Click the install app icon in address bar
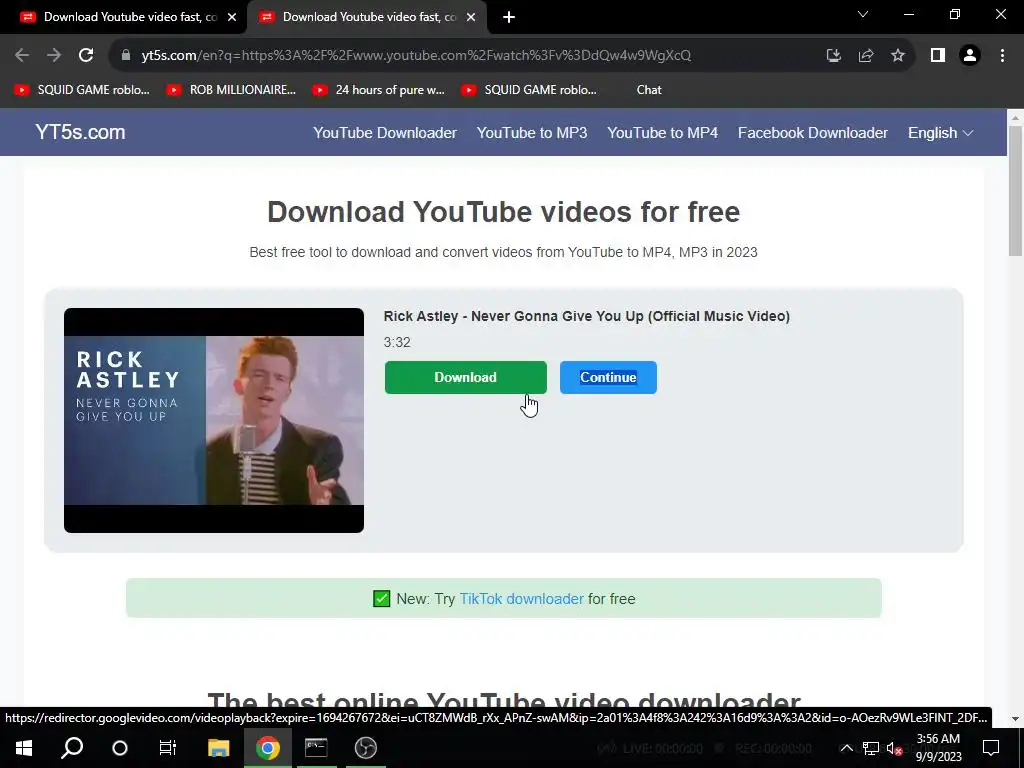 (833, 56)
